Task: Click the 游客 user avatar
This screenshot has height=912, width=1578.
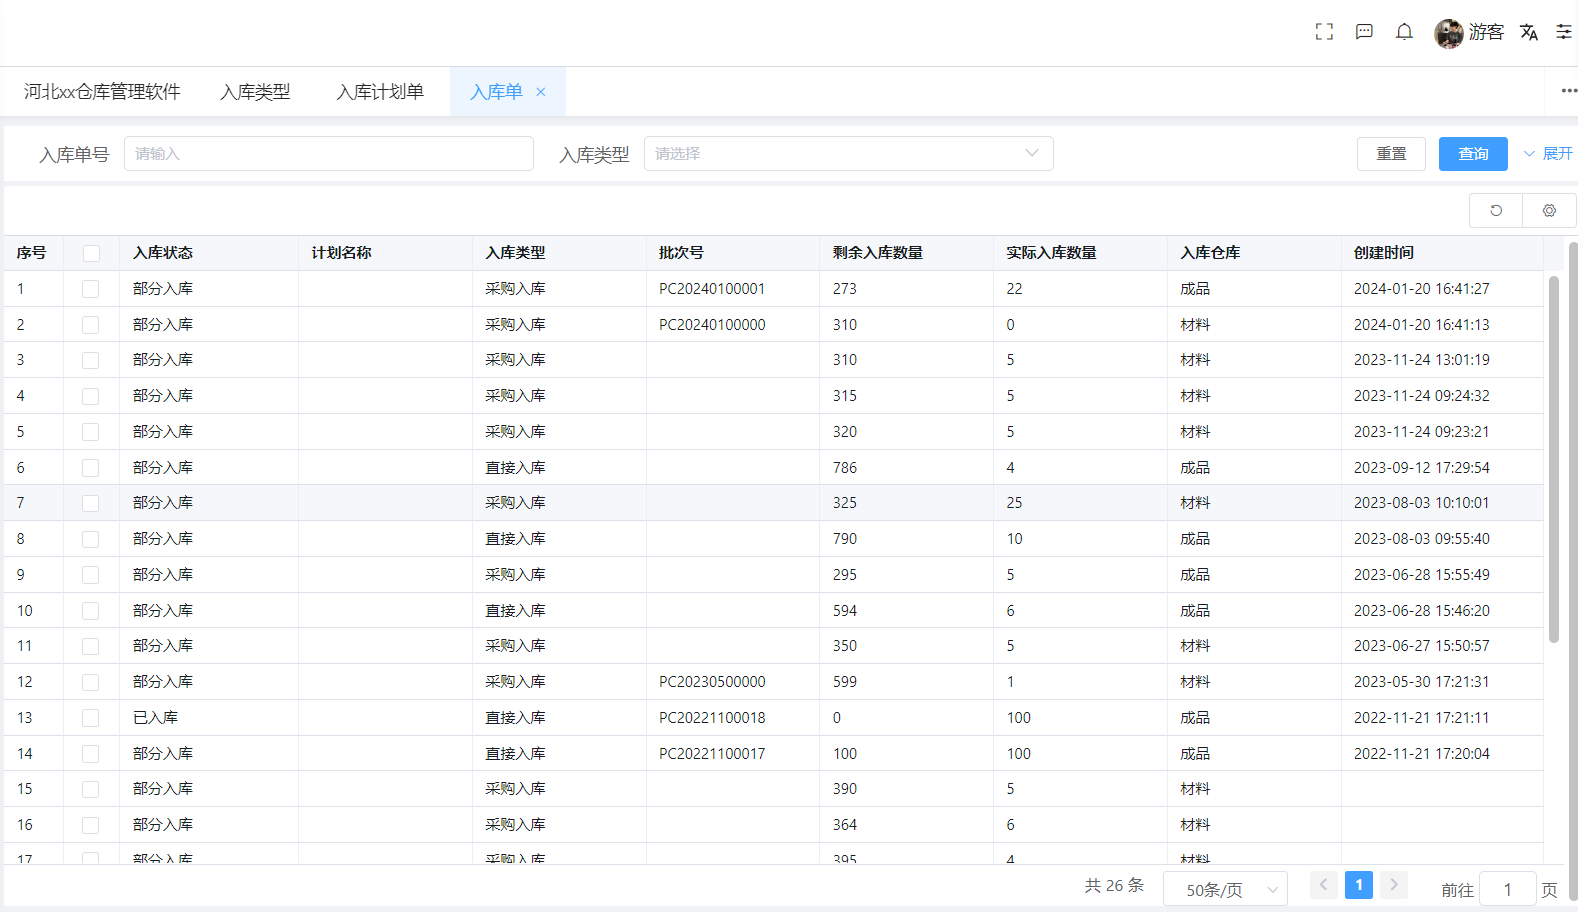Action: (x=1449, y=33)
